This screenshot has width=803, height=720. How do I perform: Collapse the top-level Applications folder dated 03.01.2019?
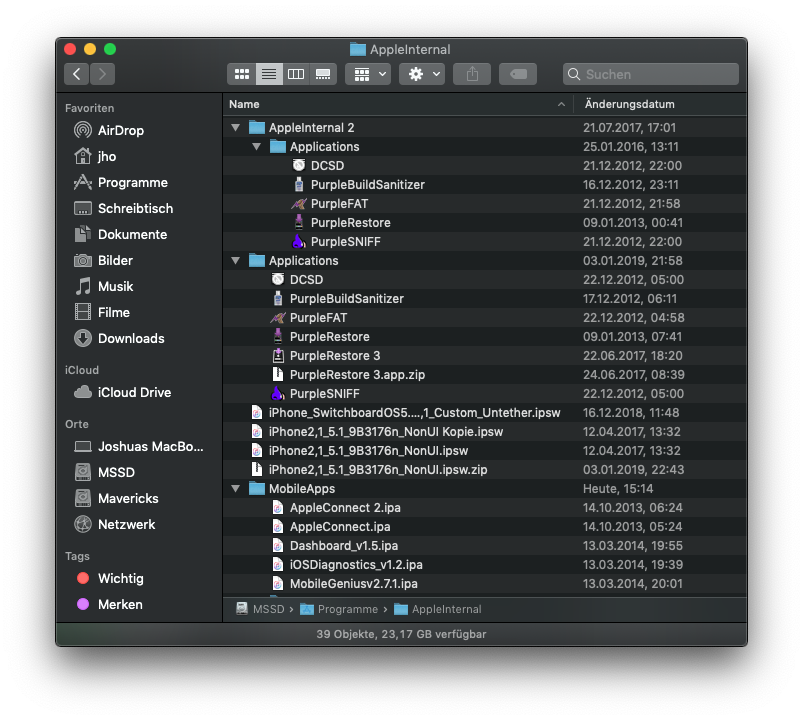236,261
